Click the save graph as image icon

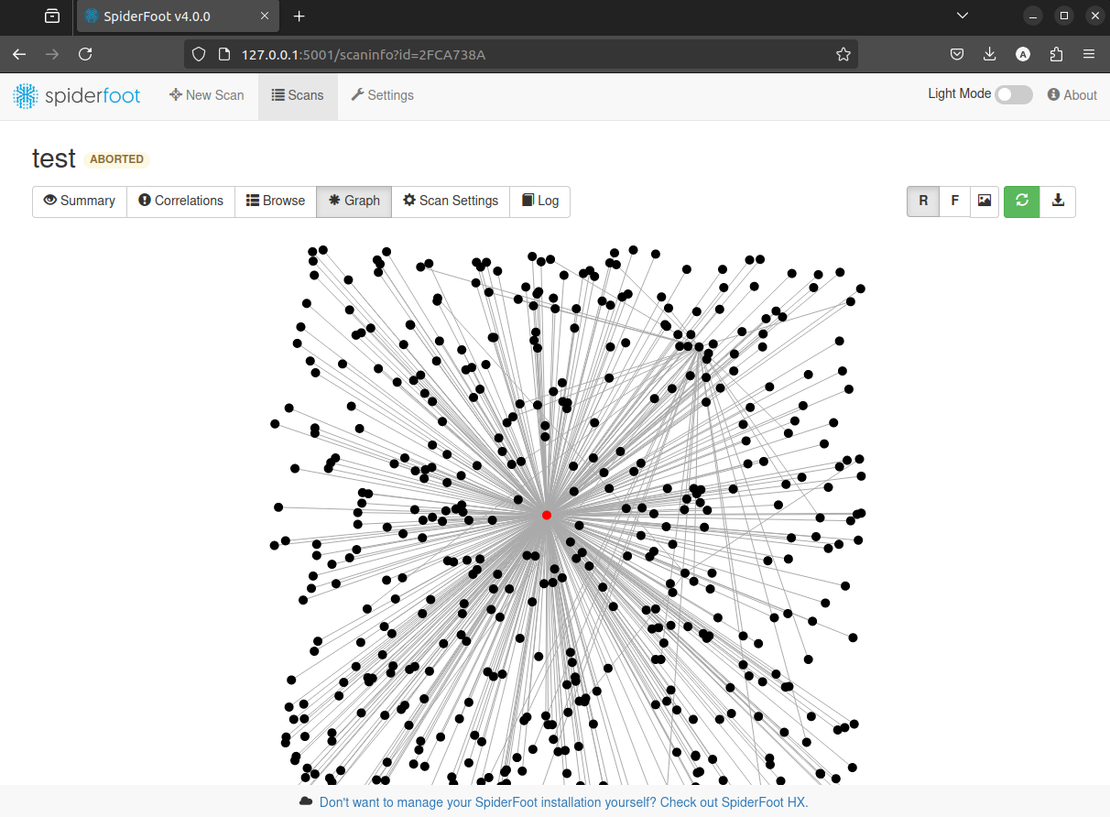click(x=984, y=201)
